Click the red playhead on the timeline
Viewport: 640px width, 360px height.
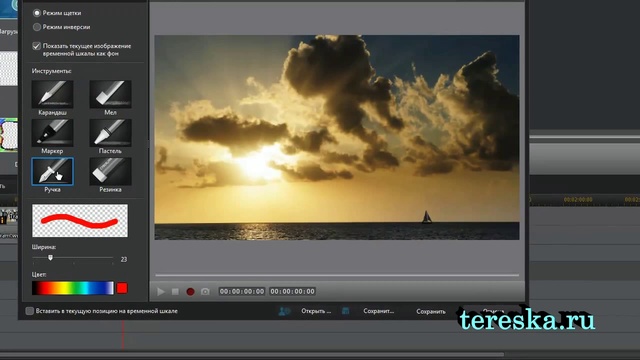pos(123,335)
